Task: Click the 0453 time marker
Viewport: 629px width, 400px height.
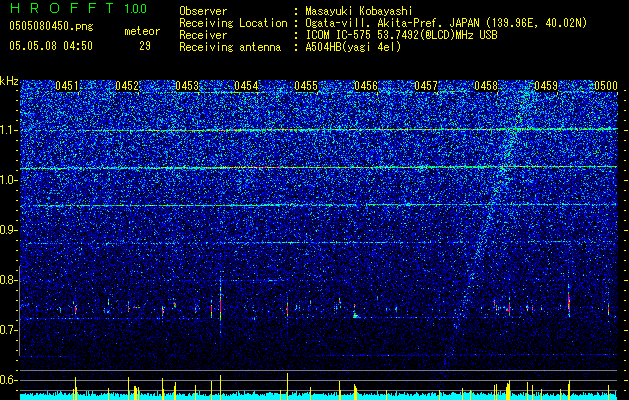Action: click(187, 86)
